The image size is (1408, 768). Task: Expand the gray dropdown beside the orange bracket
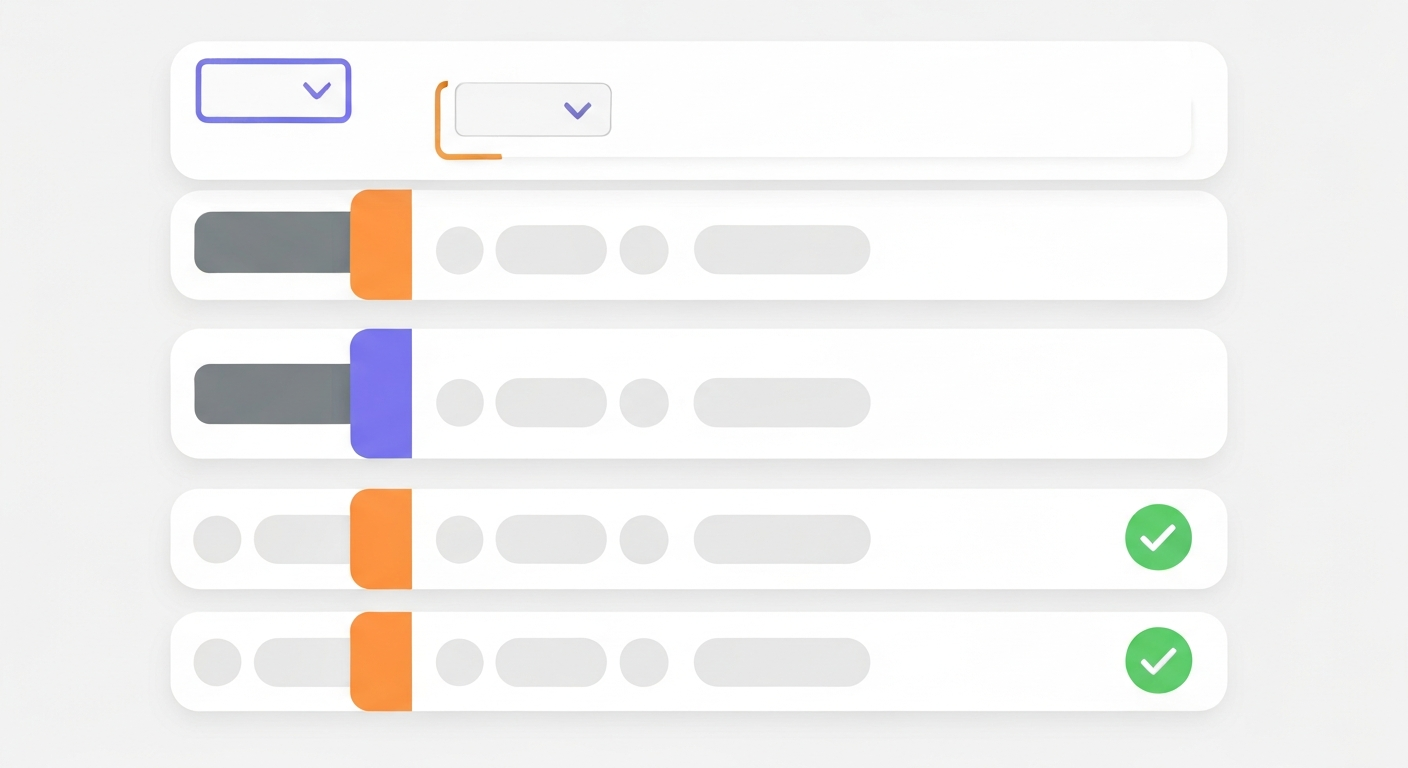tap(532, 110)
